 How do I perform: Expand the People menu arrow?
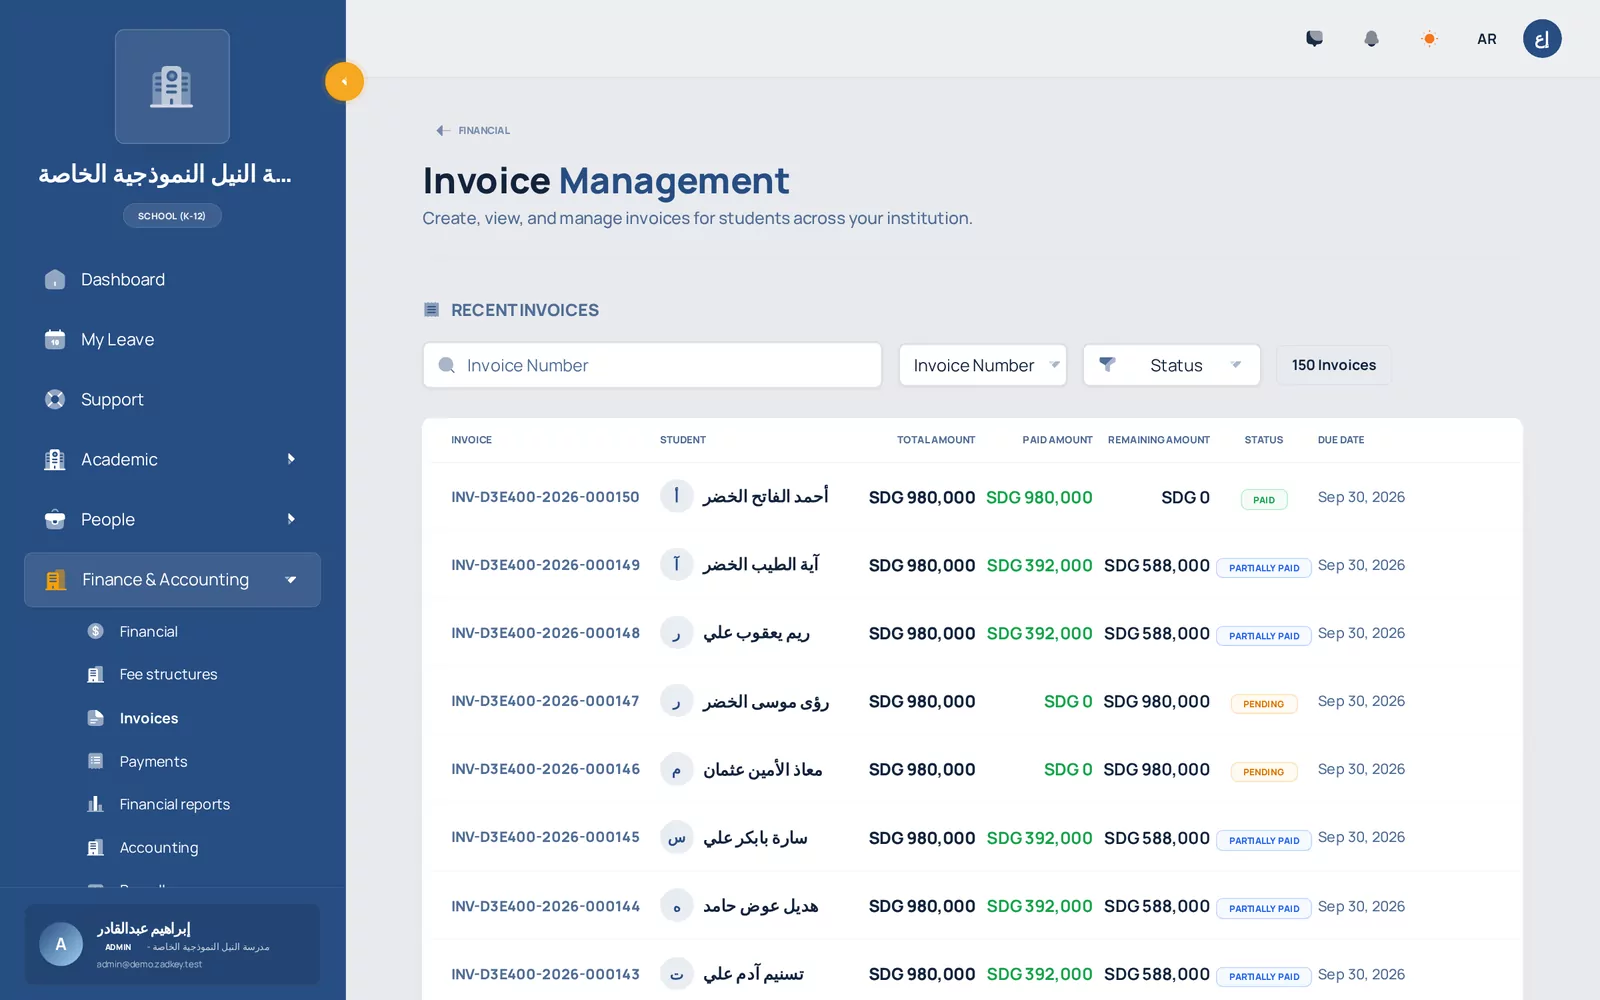[x=291, y=519]
